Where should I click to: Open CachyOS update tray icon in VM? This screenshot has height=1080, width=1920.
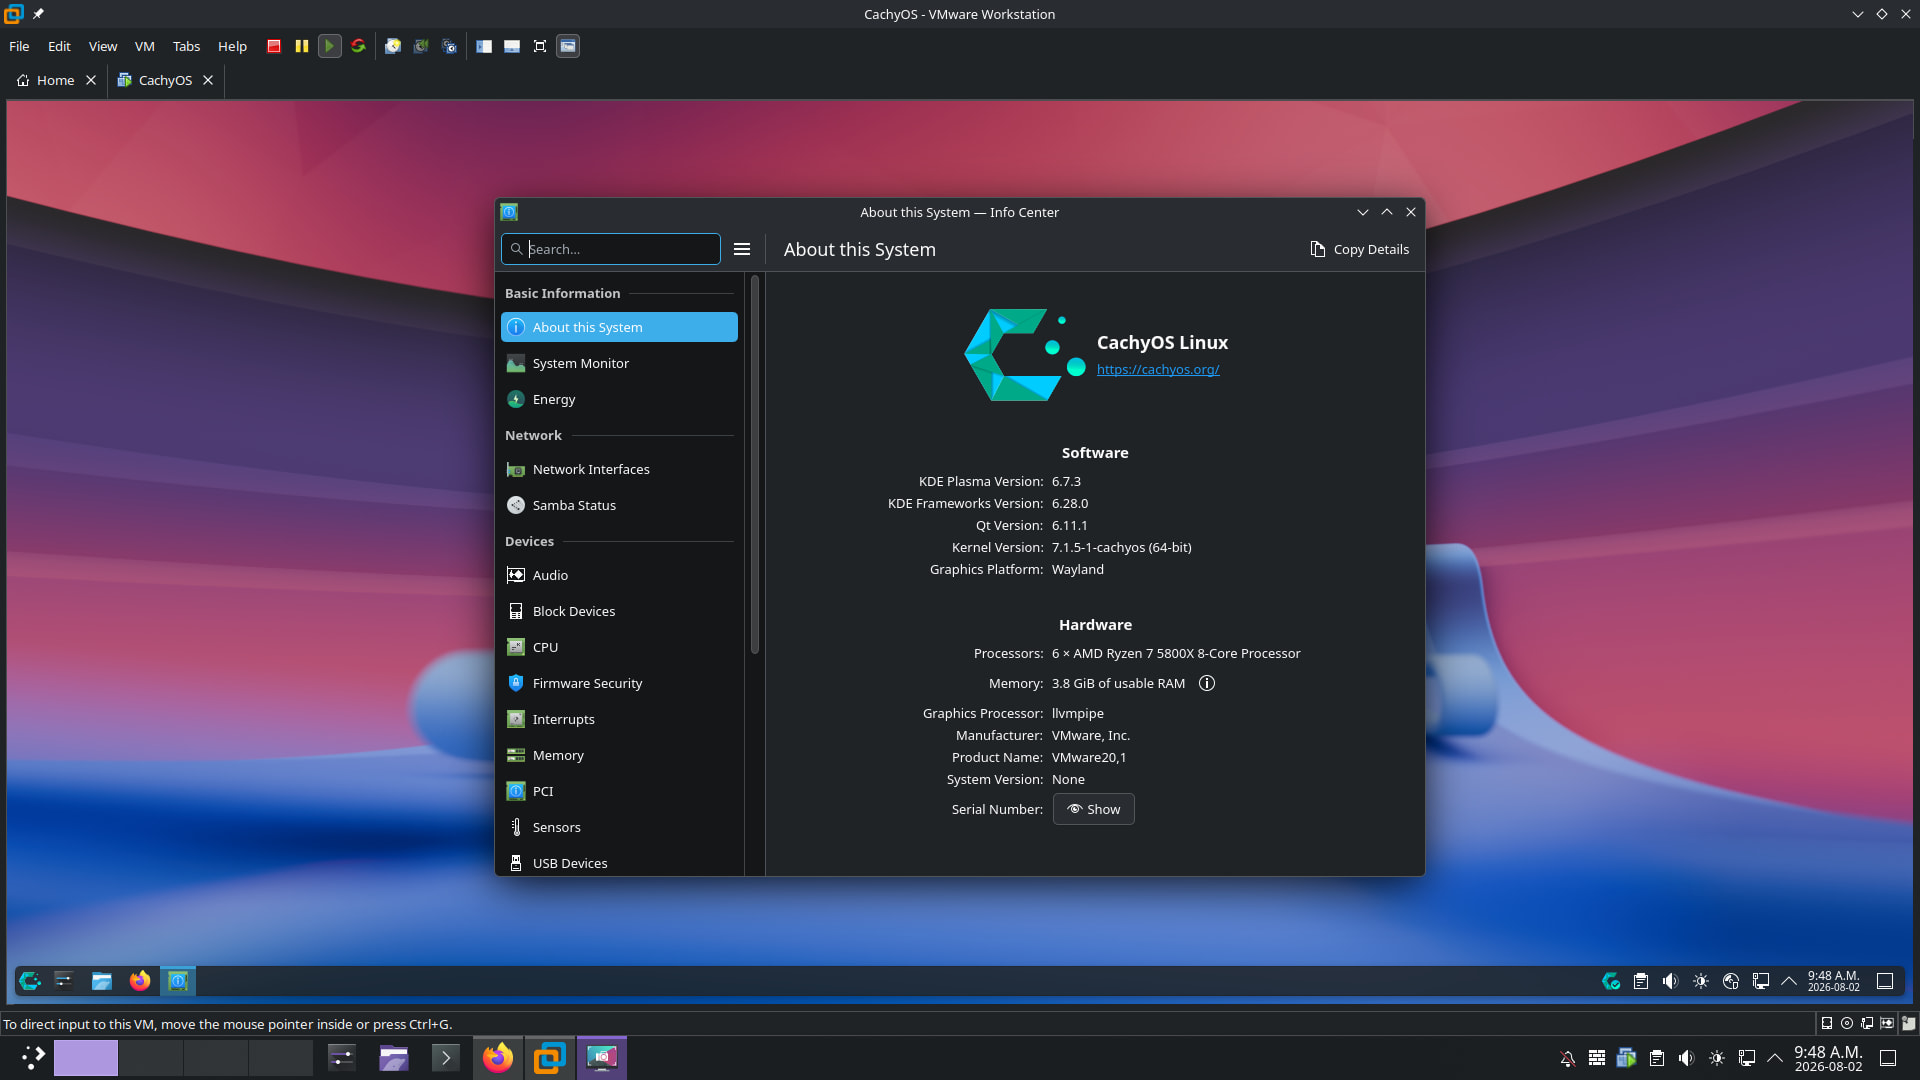point(1611,981)
